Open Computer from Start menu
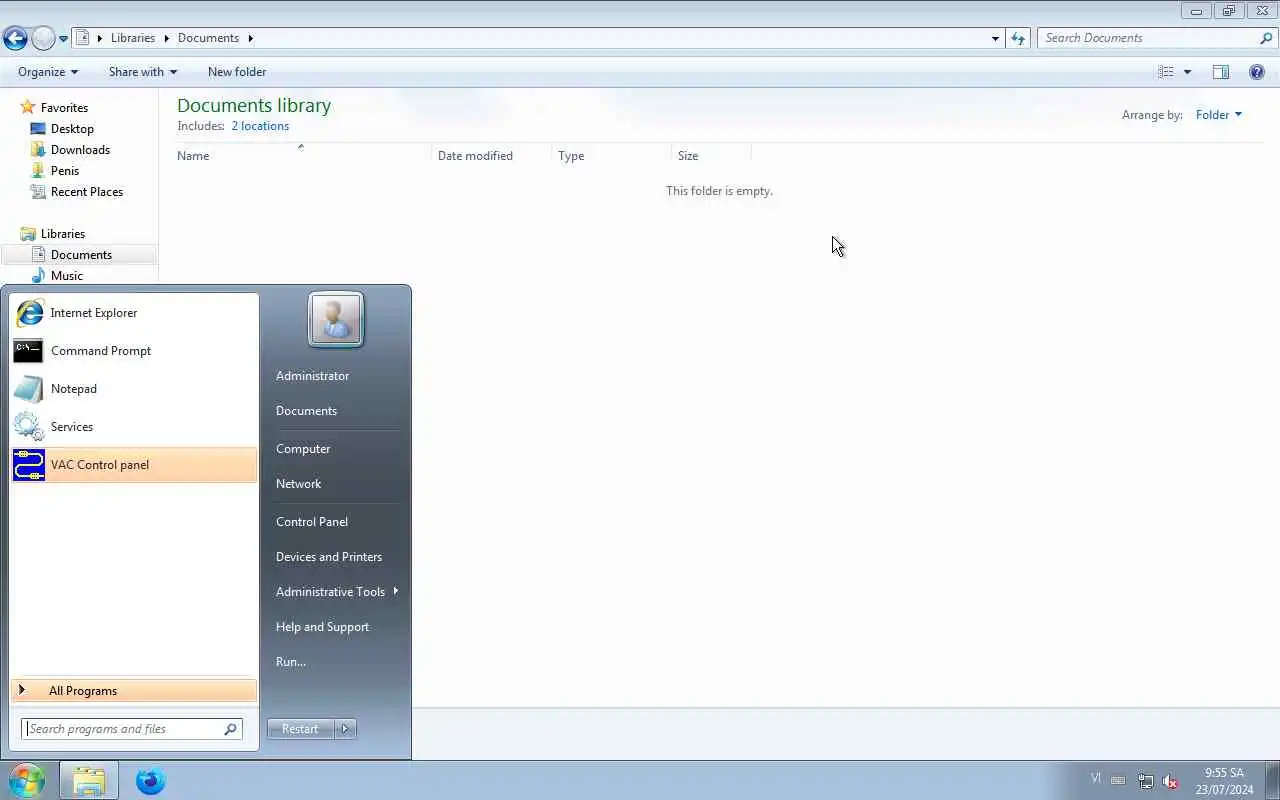 click(303, 449)
